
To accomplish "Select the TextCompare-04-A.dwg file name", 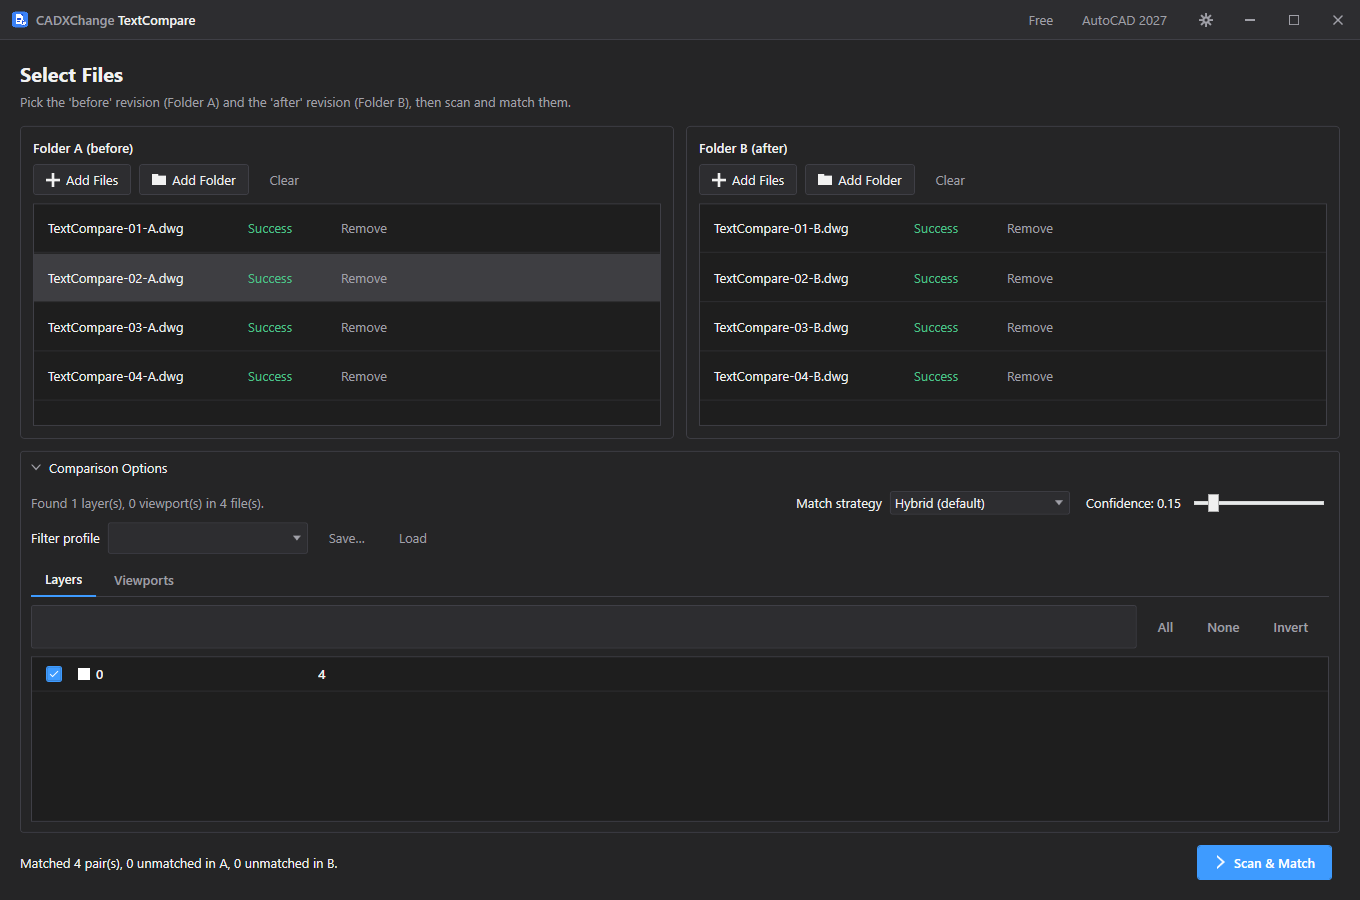I will point(116,377).
